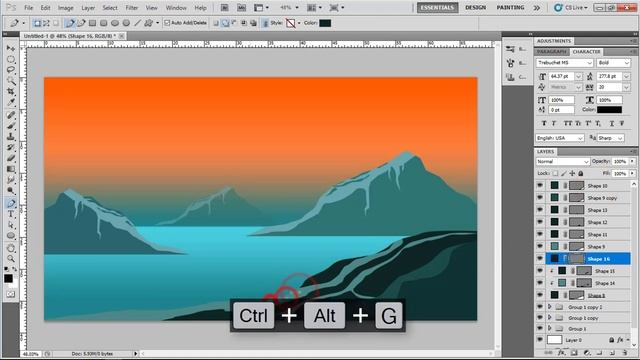
Task: Select the Crop tool
Action: (11, 92)
